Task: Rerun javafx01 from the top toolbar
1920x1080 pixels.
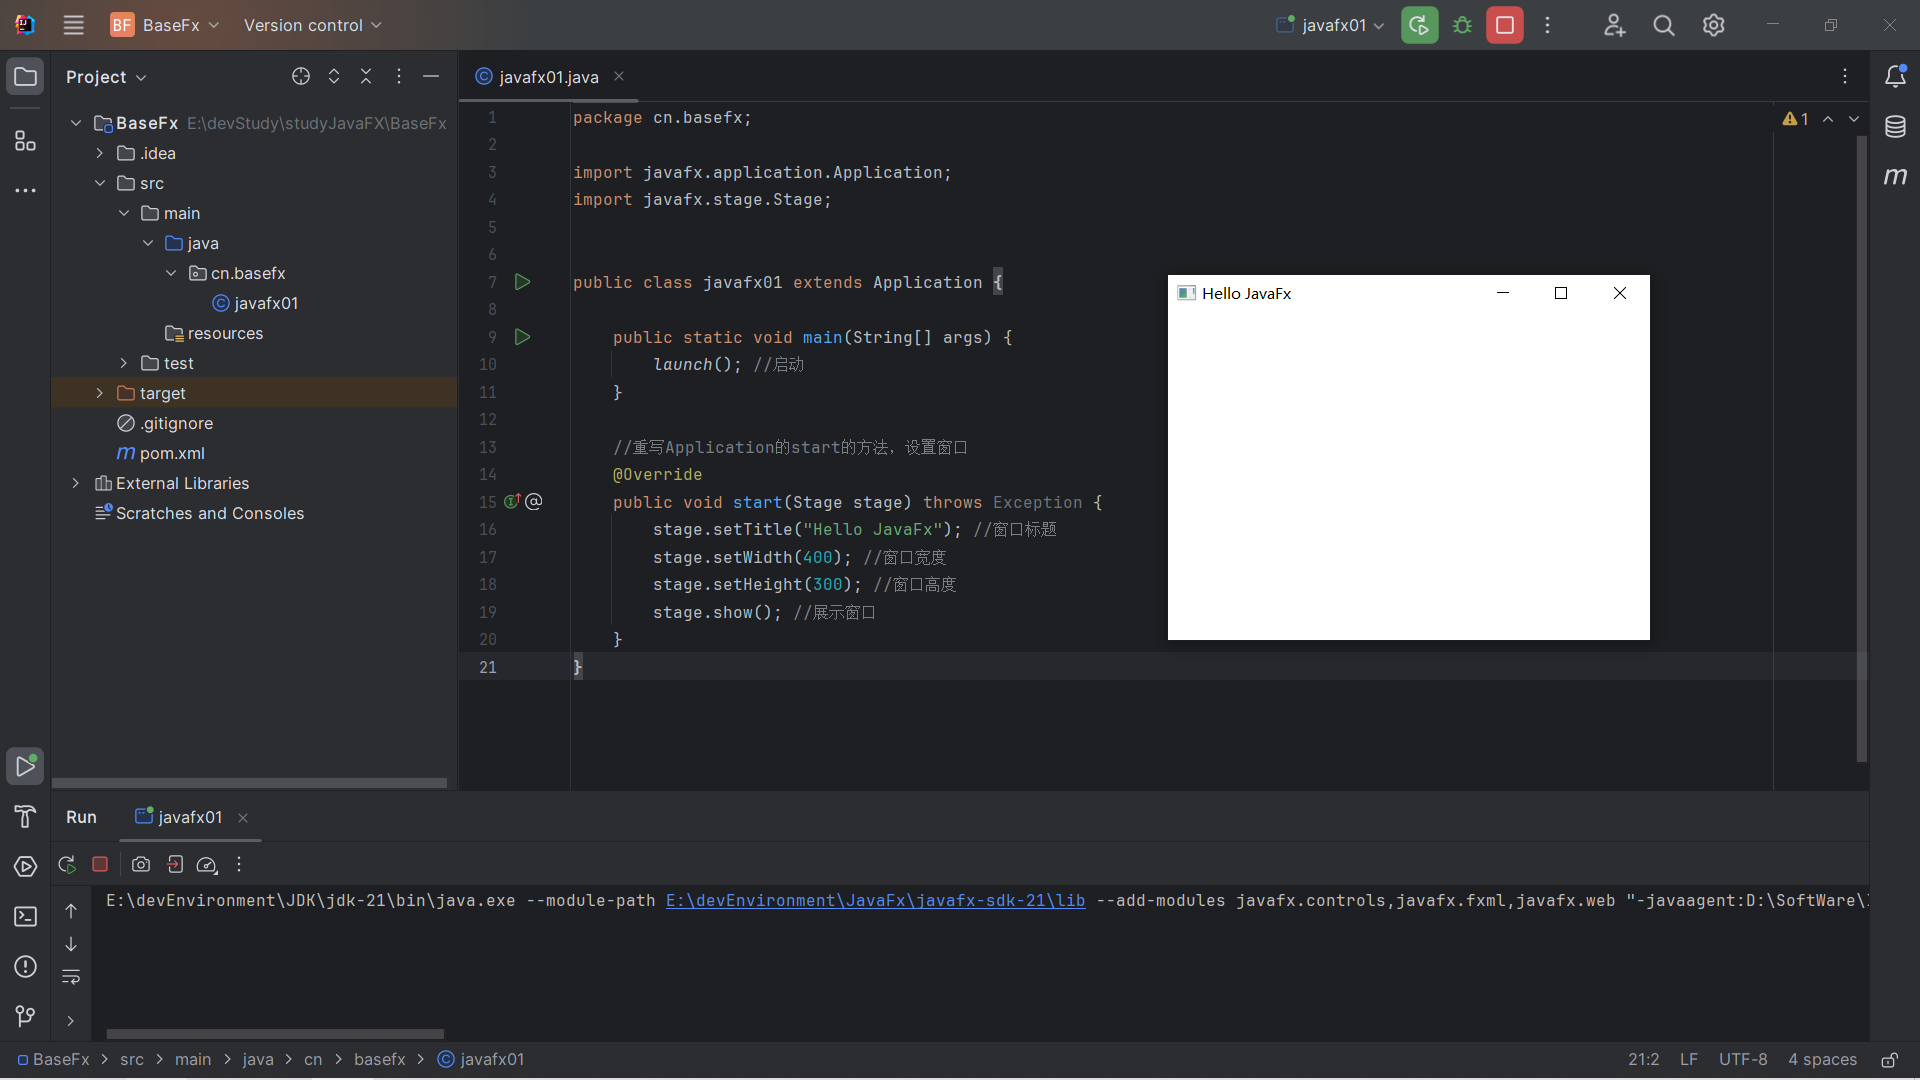Action: [x=1419, y=25]
